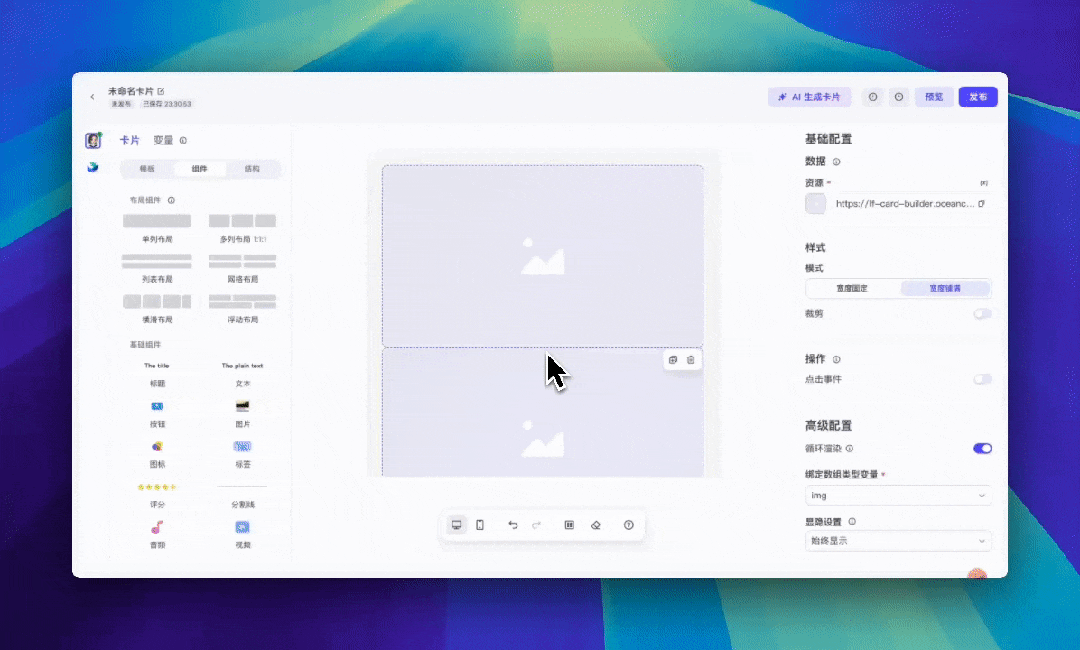Select 宽度固定 mode option
The width and height of the screenshot is (1080, 650).
pos(852,289)
